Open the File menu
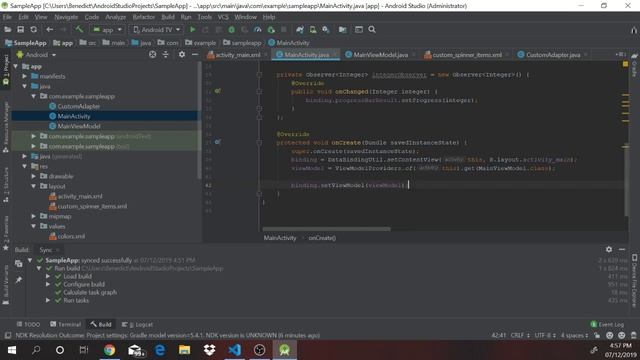The image size is (640, 360). 7,17
